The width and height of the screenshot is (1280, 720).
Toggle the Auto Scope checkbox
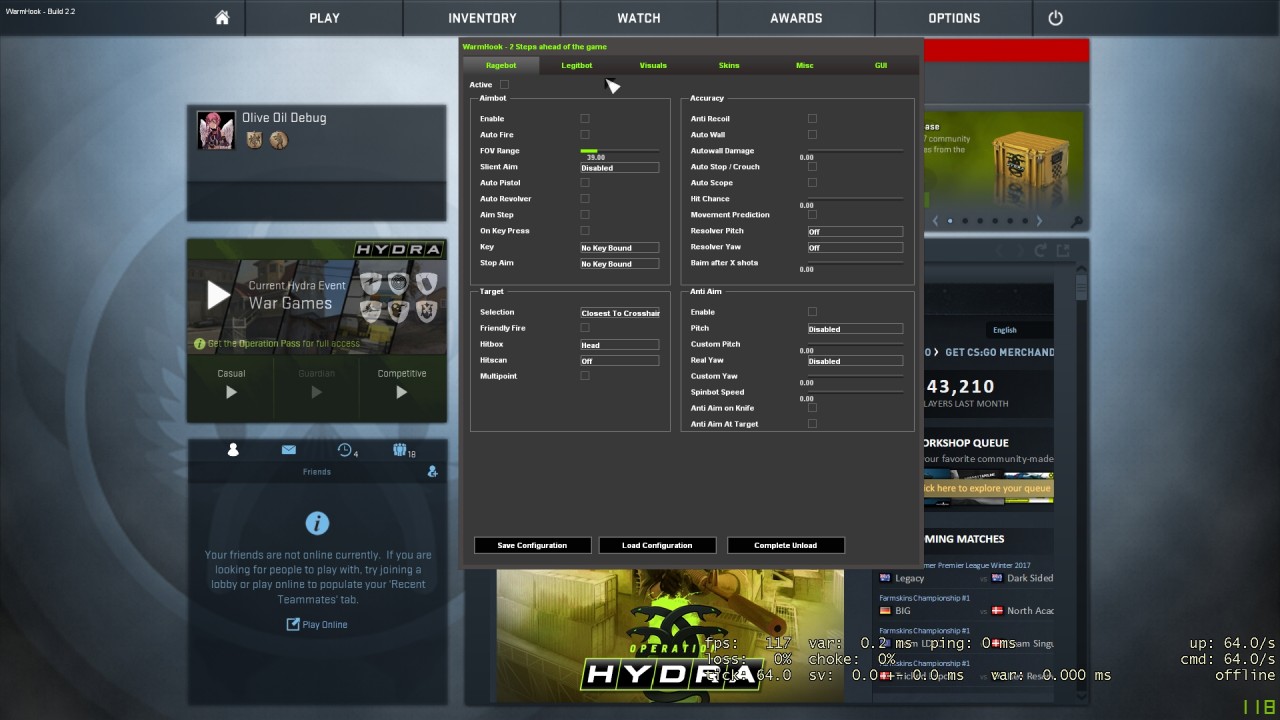(812, 183)
